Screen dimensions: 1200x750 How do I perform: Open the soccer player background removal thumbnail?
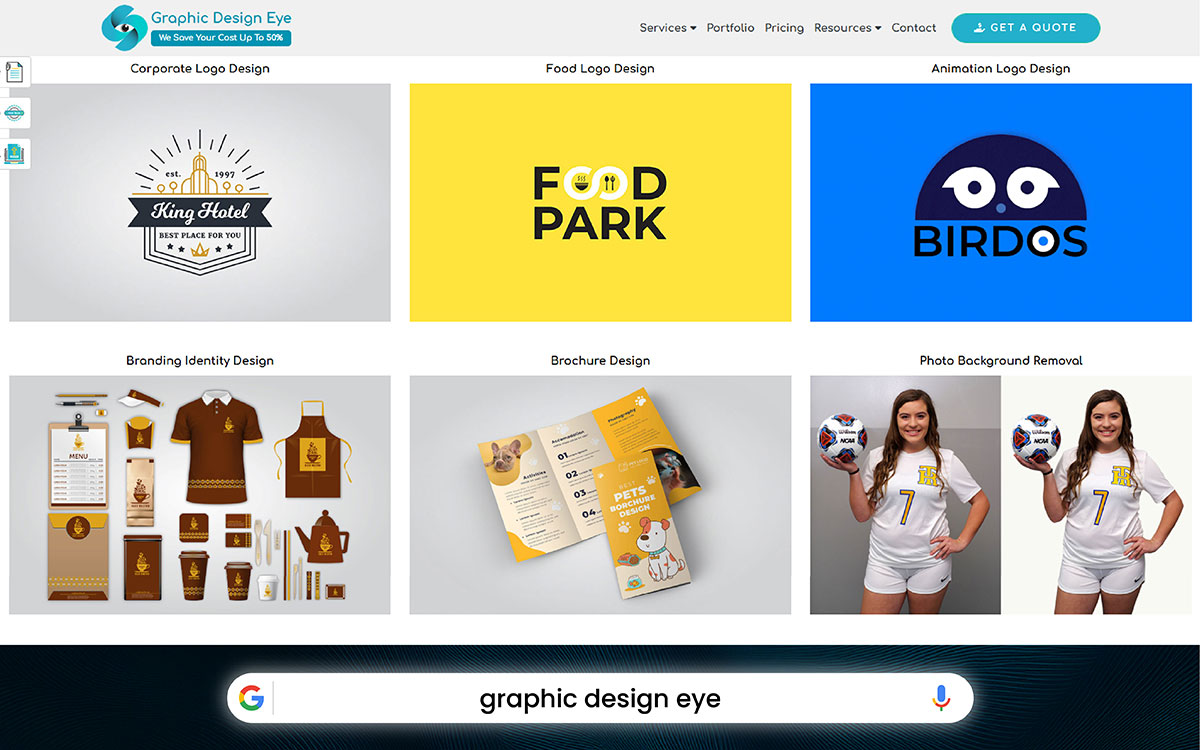1001,495
